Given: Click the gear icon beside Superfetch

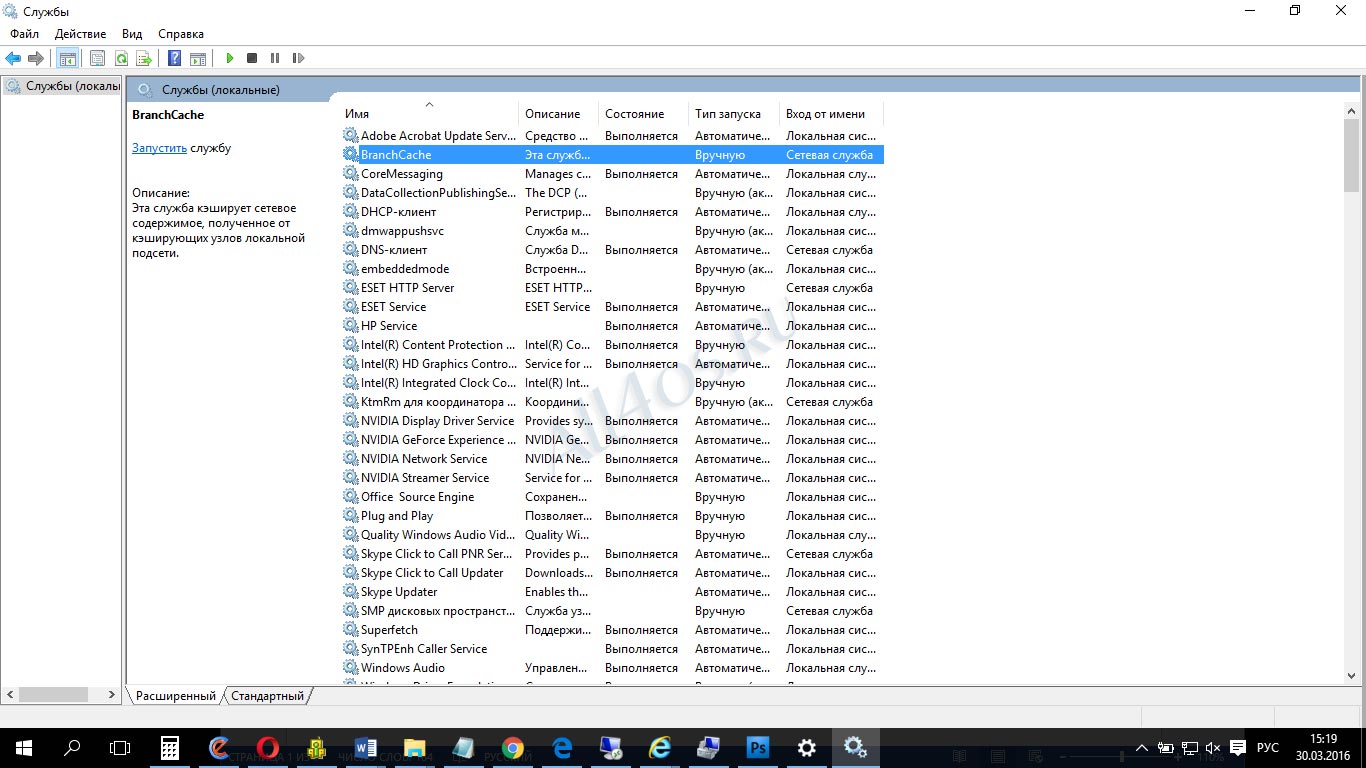Looking at the screenshot, I should (350, 629).
